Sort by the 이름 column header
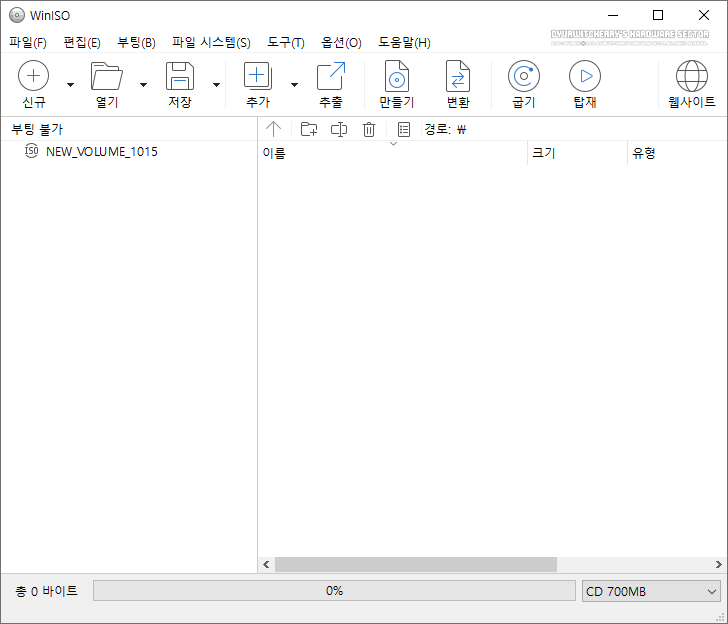Viewport: 728px width, 624px height. (x=392, y=153)
